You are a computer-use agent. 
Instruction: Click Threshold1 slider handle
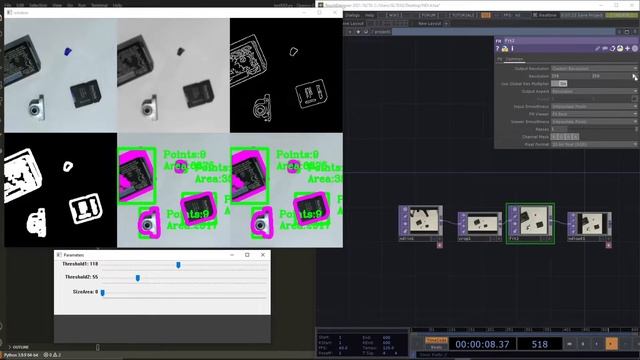[x=178, y=265]
